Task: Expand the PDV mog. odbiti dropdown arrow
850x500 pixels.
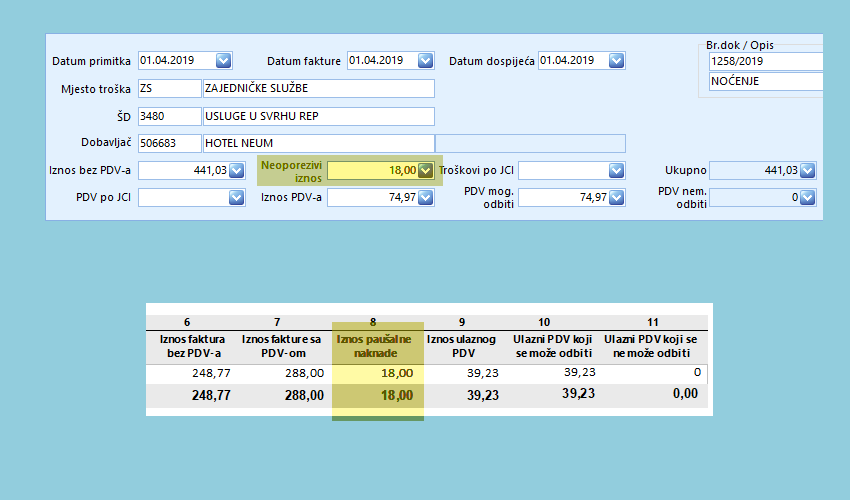Action: pos(616,197)
